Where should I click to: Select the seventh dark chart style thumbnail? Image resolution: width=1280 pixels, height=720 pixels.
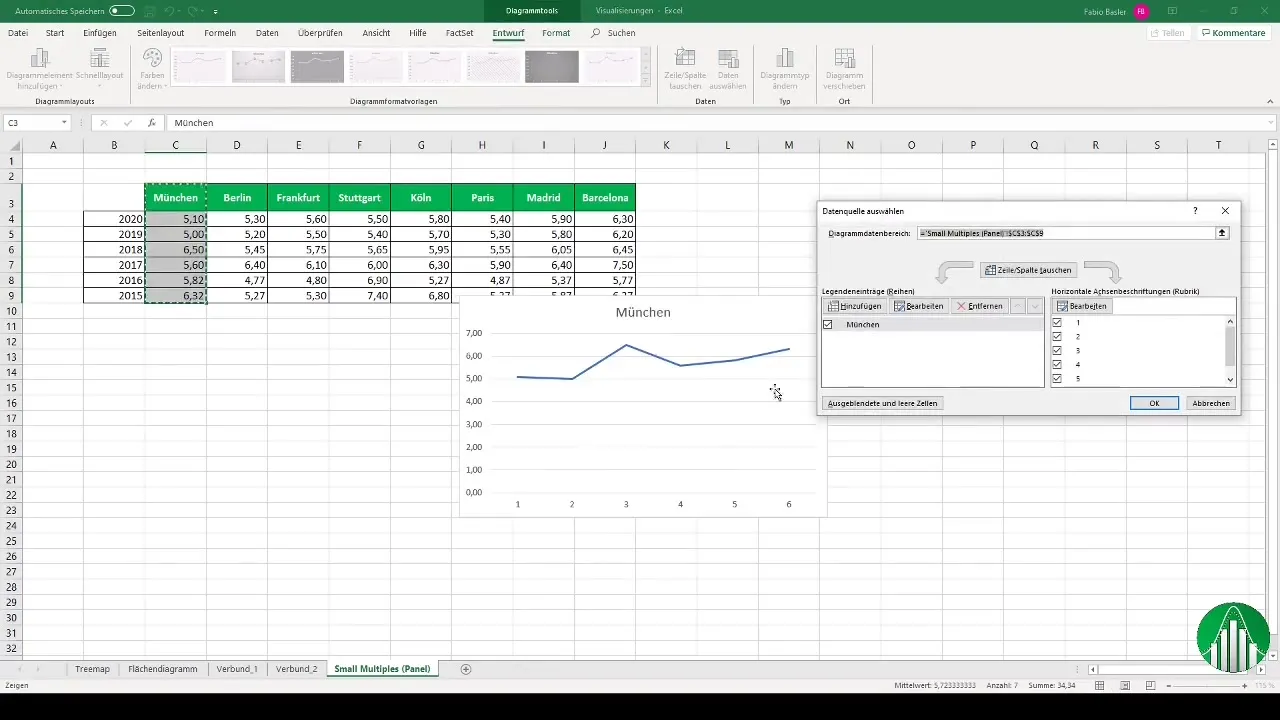pos(552,67)
